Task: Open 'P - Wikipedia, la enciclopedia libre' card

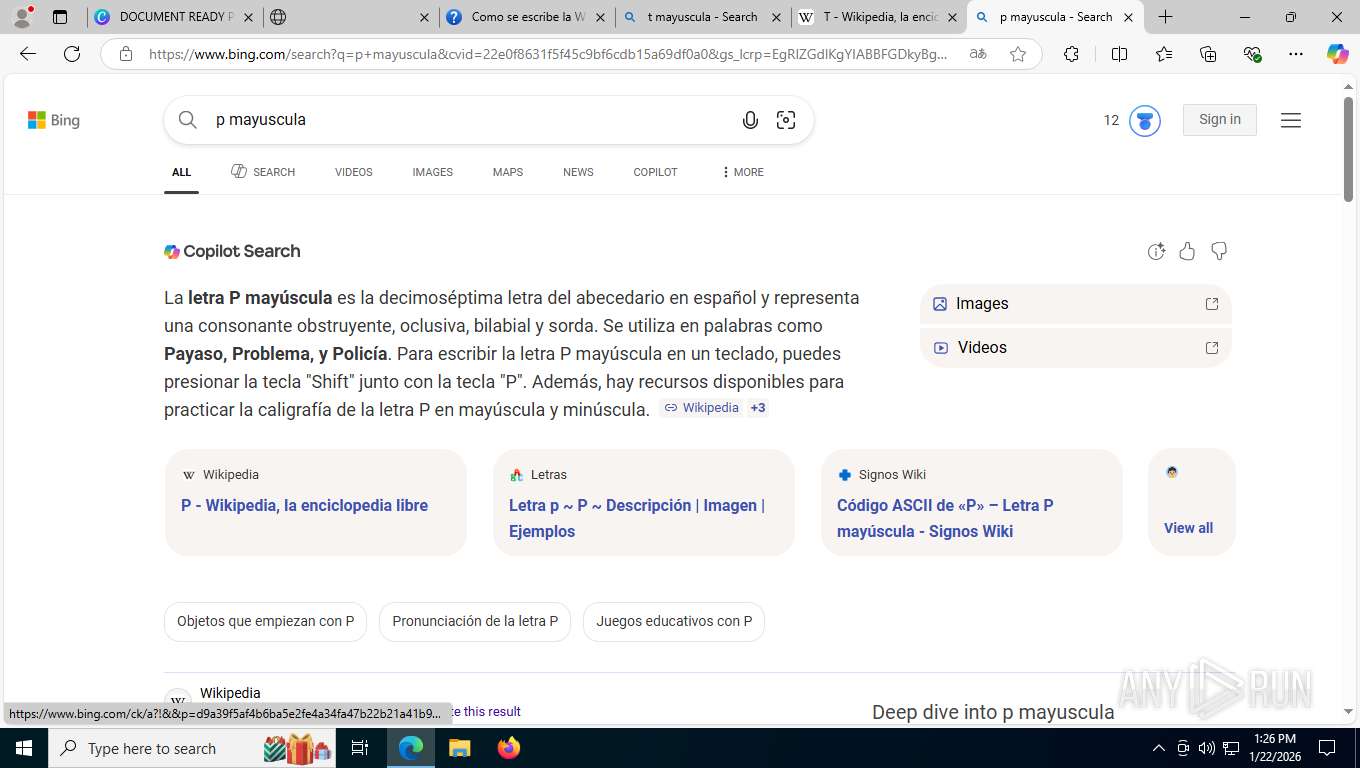Action: [316, 502]
